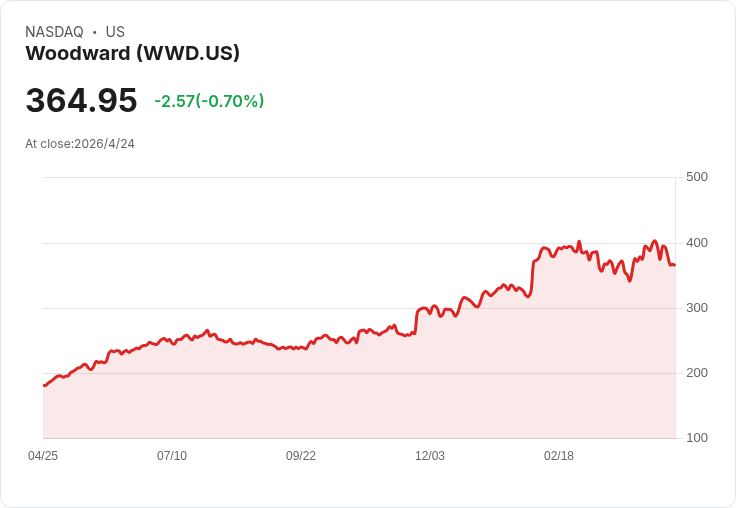Image resolution: width=736 pixels, height=508 pixels.
Task: Click the At close 2026/4/24 timestamp
Action: click(80, 144)
